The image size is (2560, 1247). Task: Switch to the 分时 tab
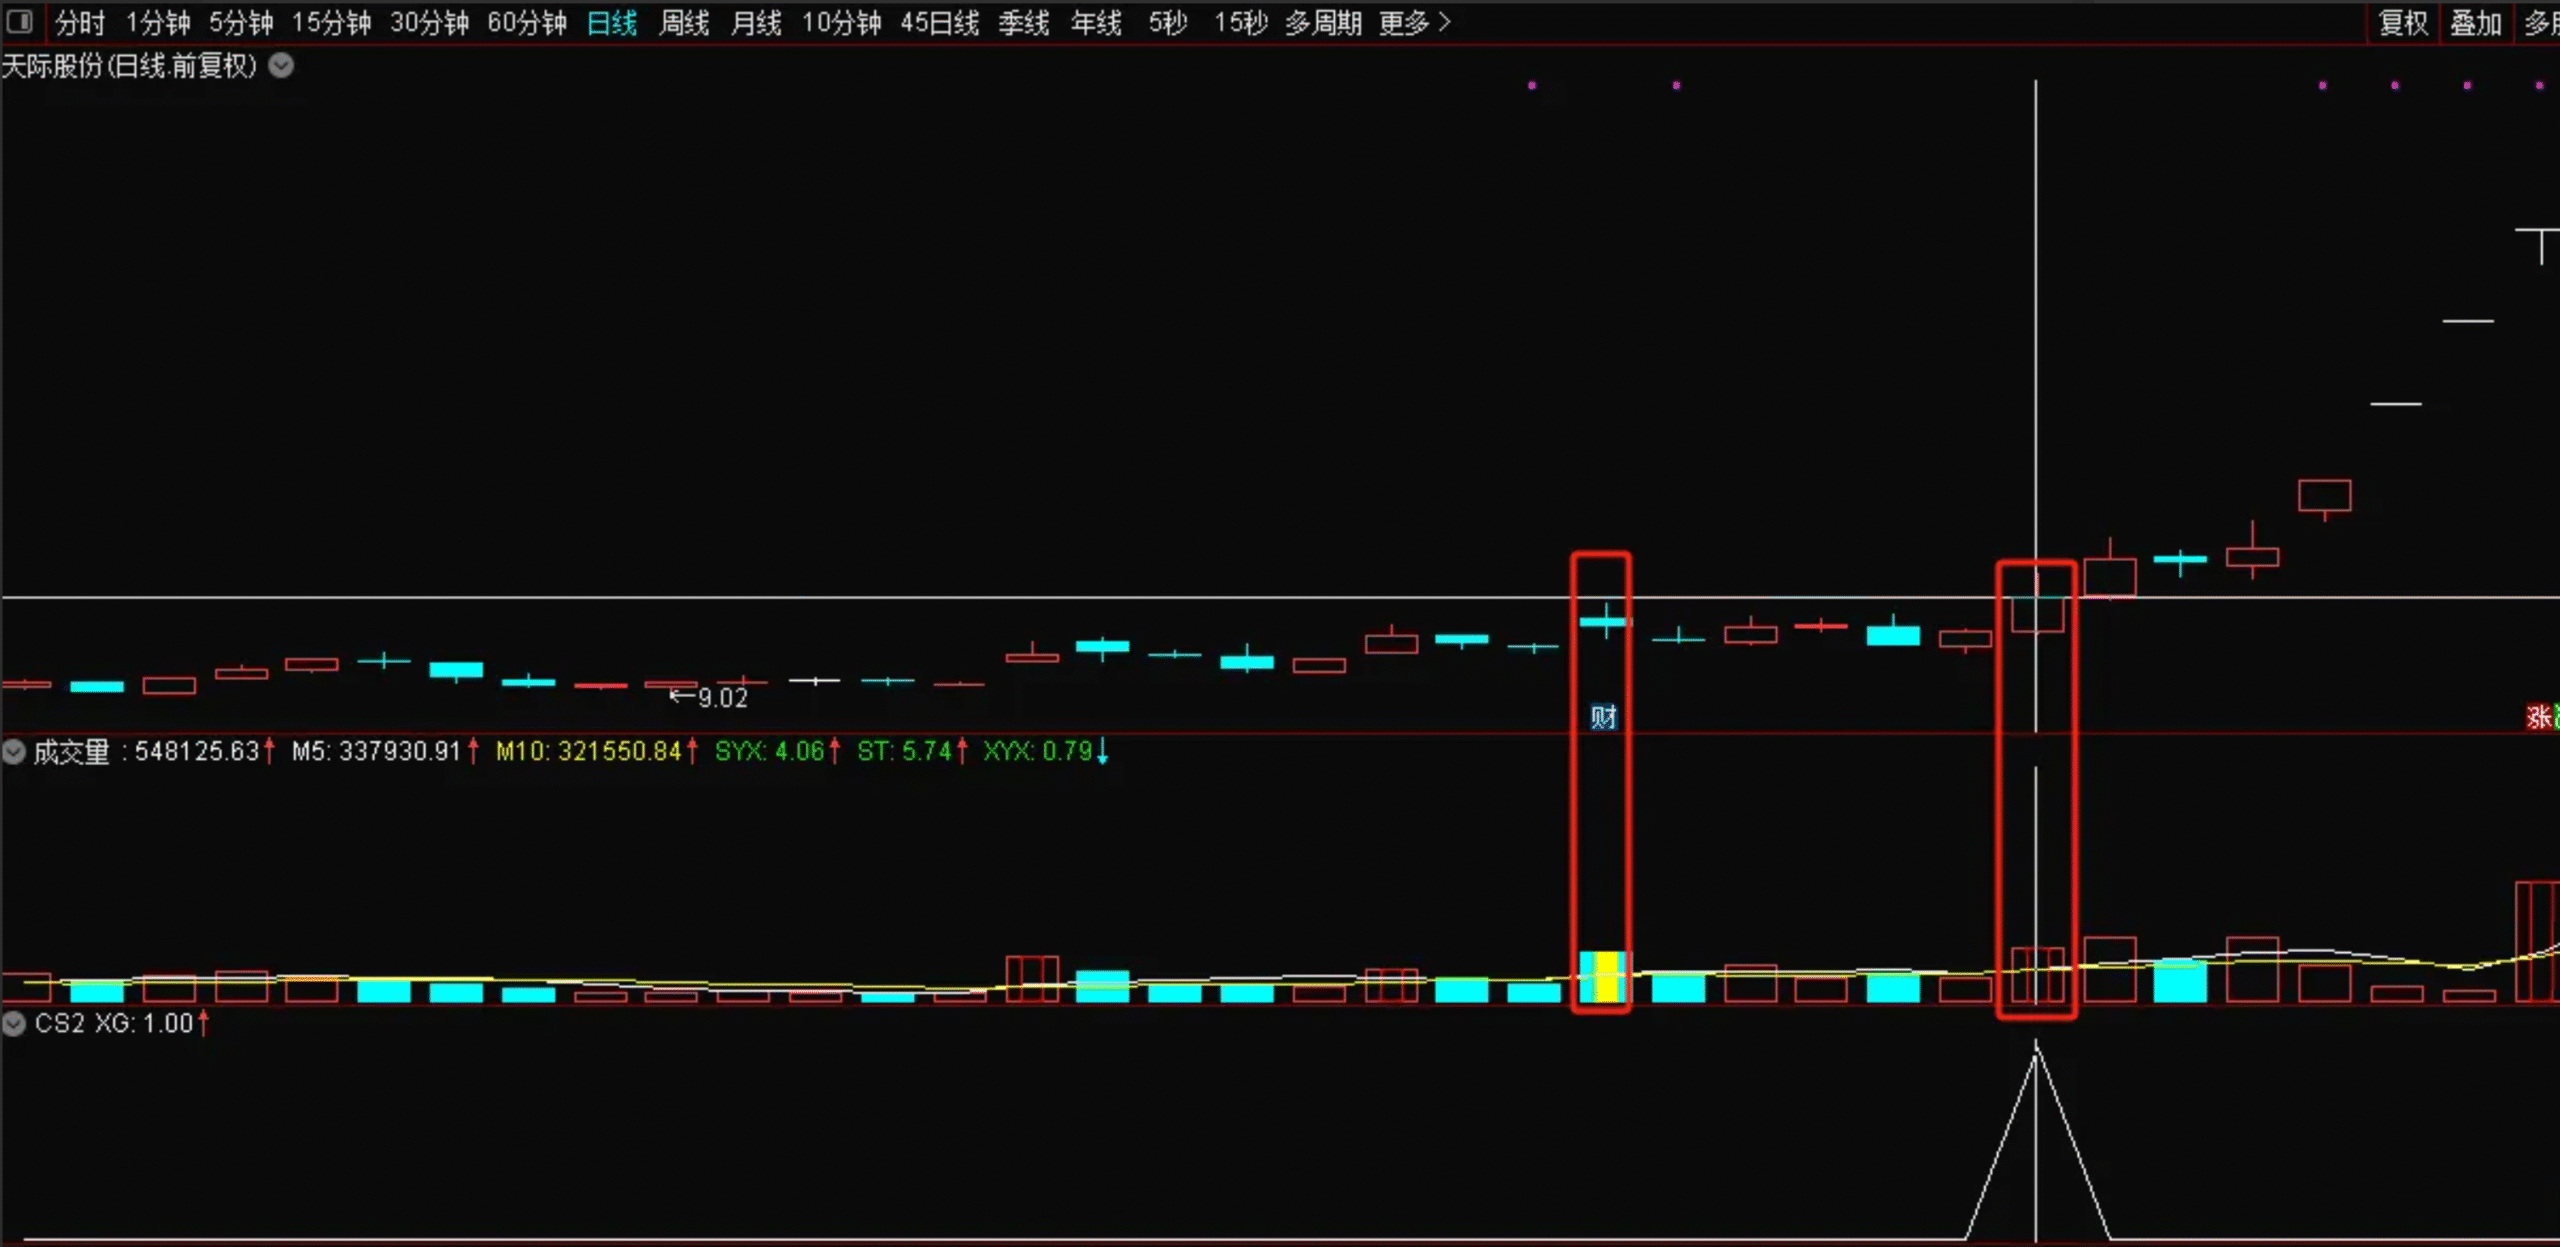[x=80, y=22]
